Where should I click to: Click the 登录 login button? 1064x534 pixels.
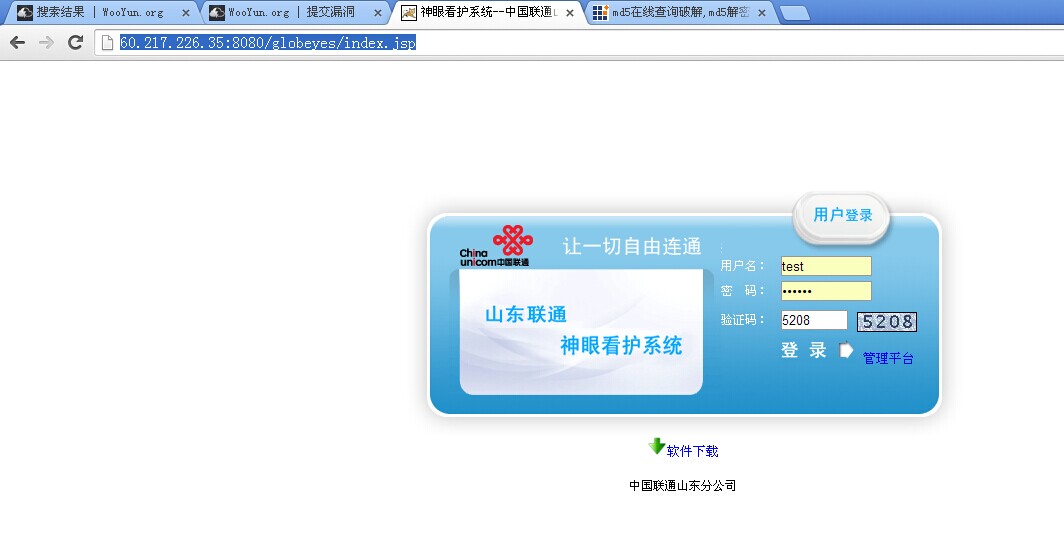[803, 350]
